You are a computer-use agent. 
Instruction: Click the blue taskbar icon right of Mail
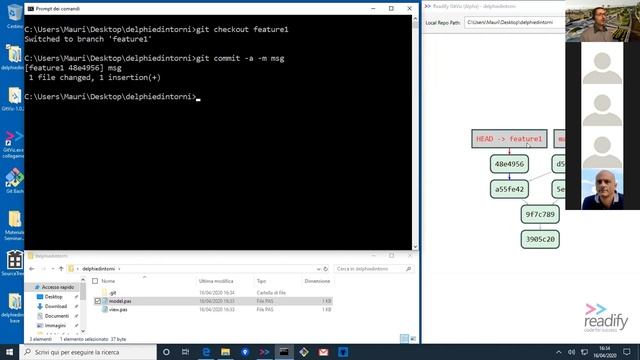coord(343,352)
